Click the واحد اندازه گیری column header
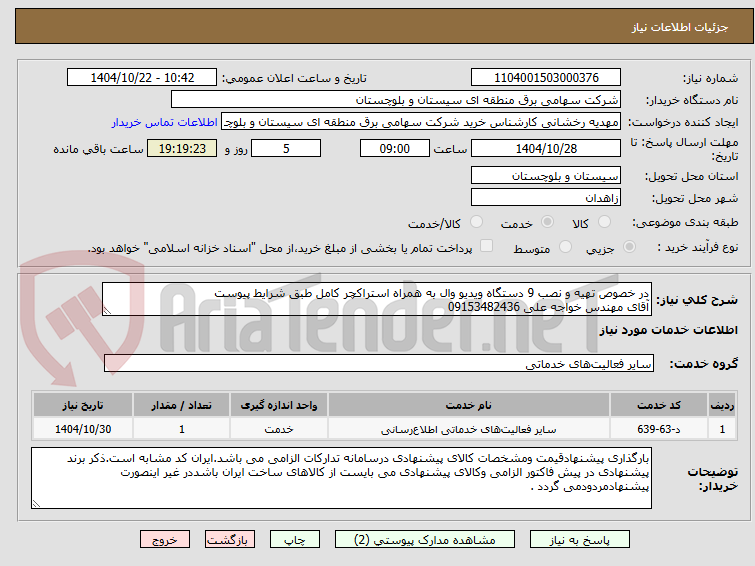 [x=279, y=405]
